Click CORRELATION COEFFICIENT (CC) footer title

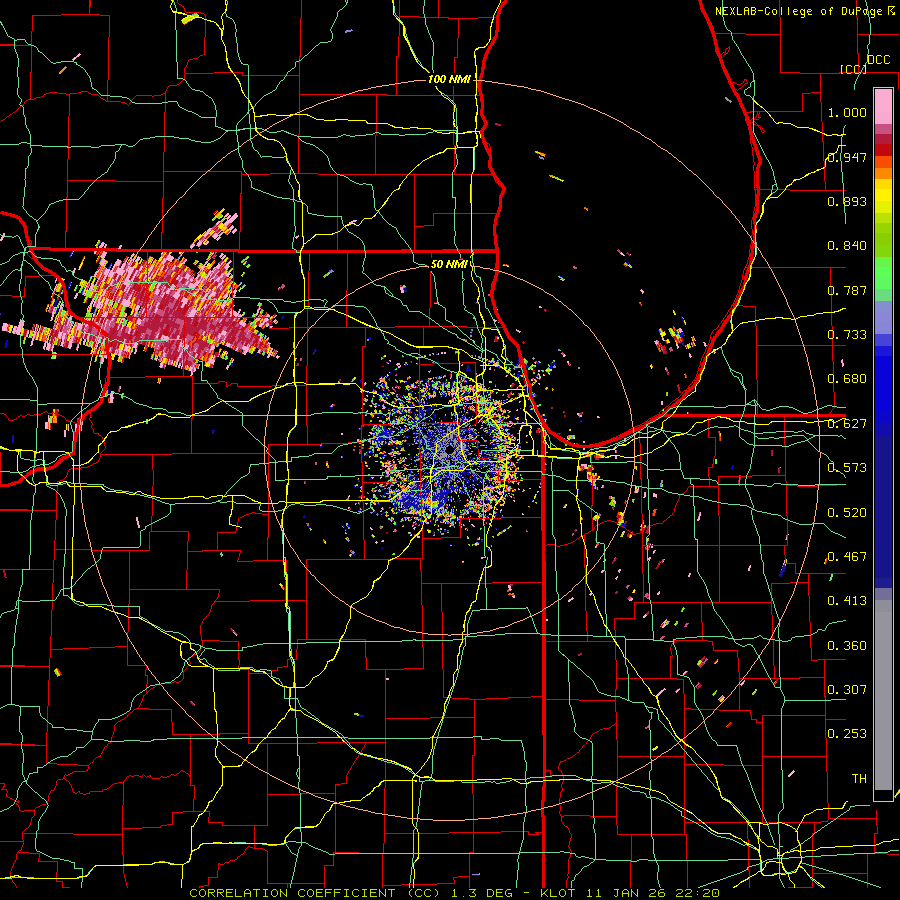pyautogui.click(x=315, y=893)
